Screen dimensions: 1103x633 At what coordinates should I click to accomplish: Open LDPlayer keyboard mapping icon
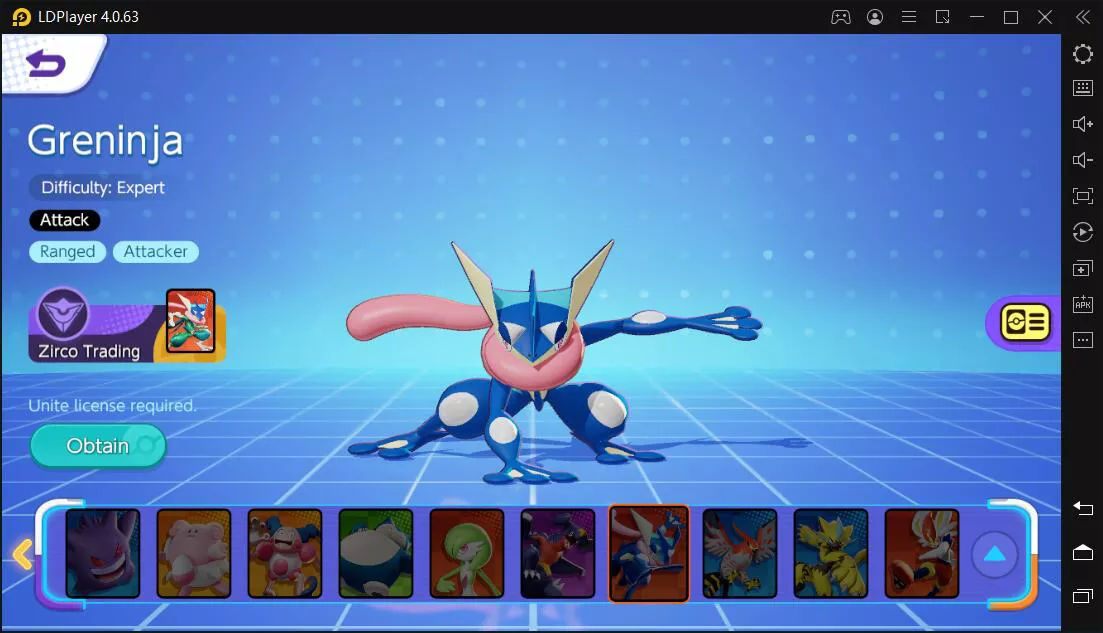[x=1083, y=88]
